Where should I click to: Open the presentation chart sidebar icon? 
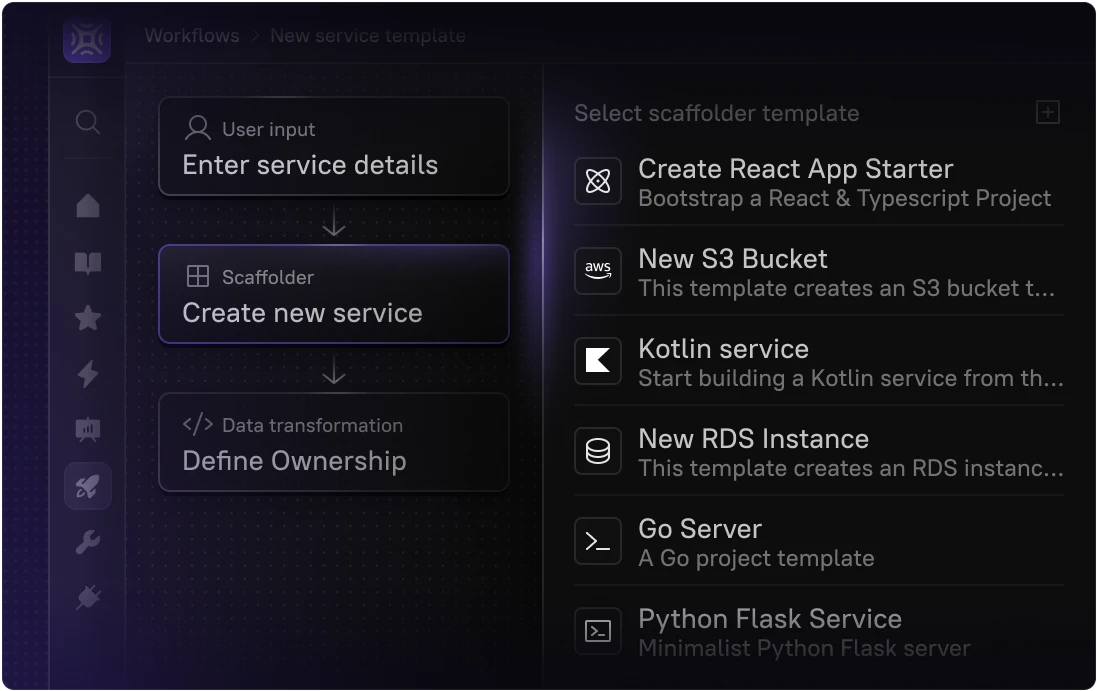coord(88,430)
